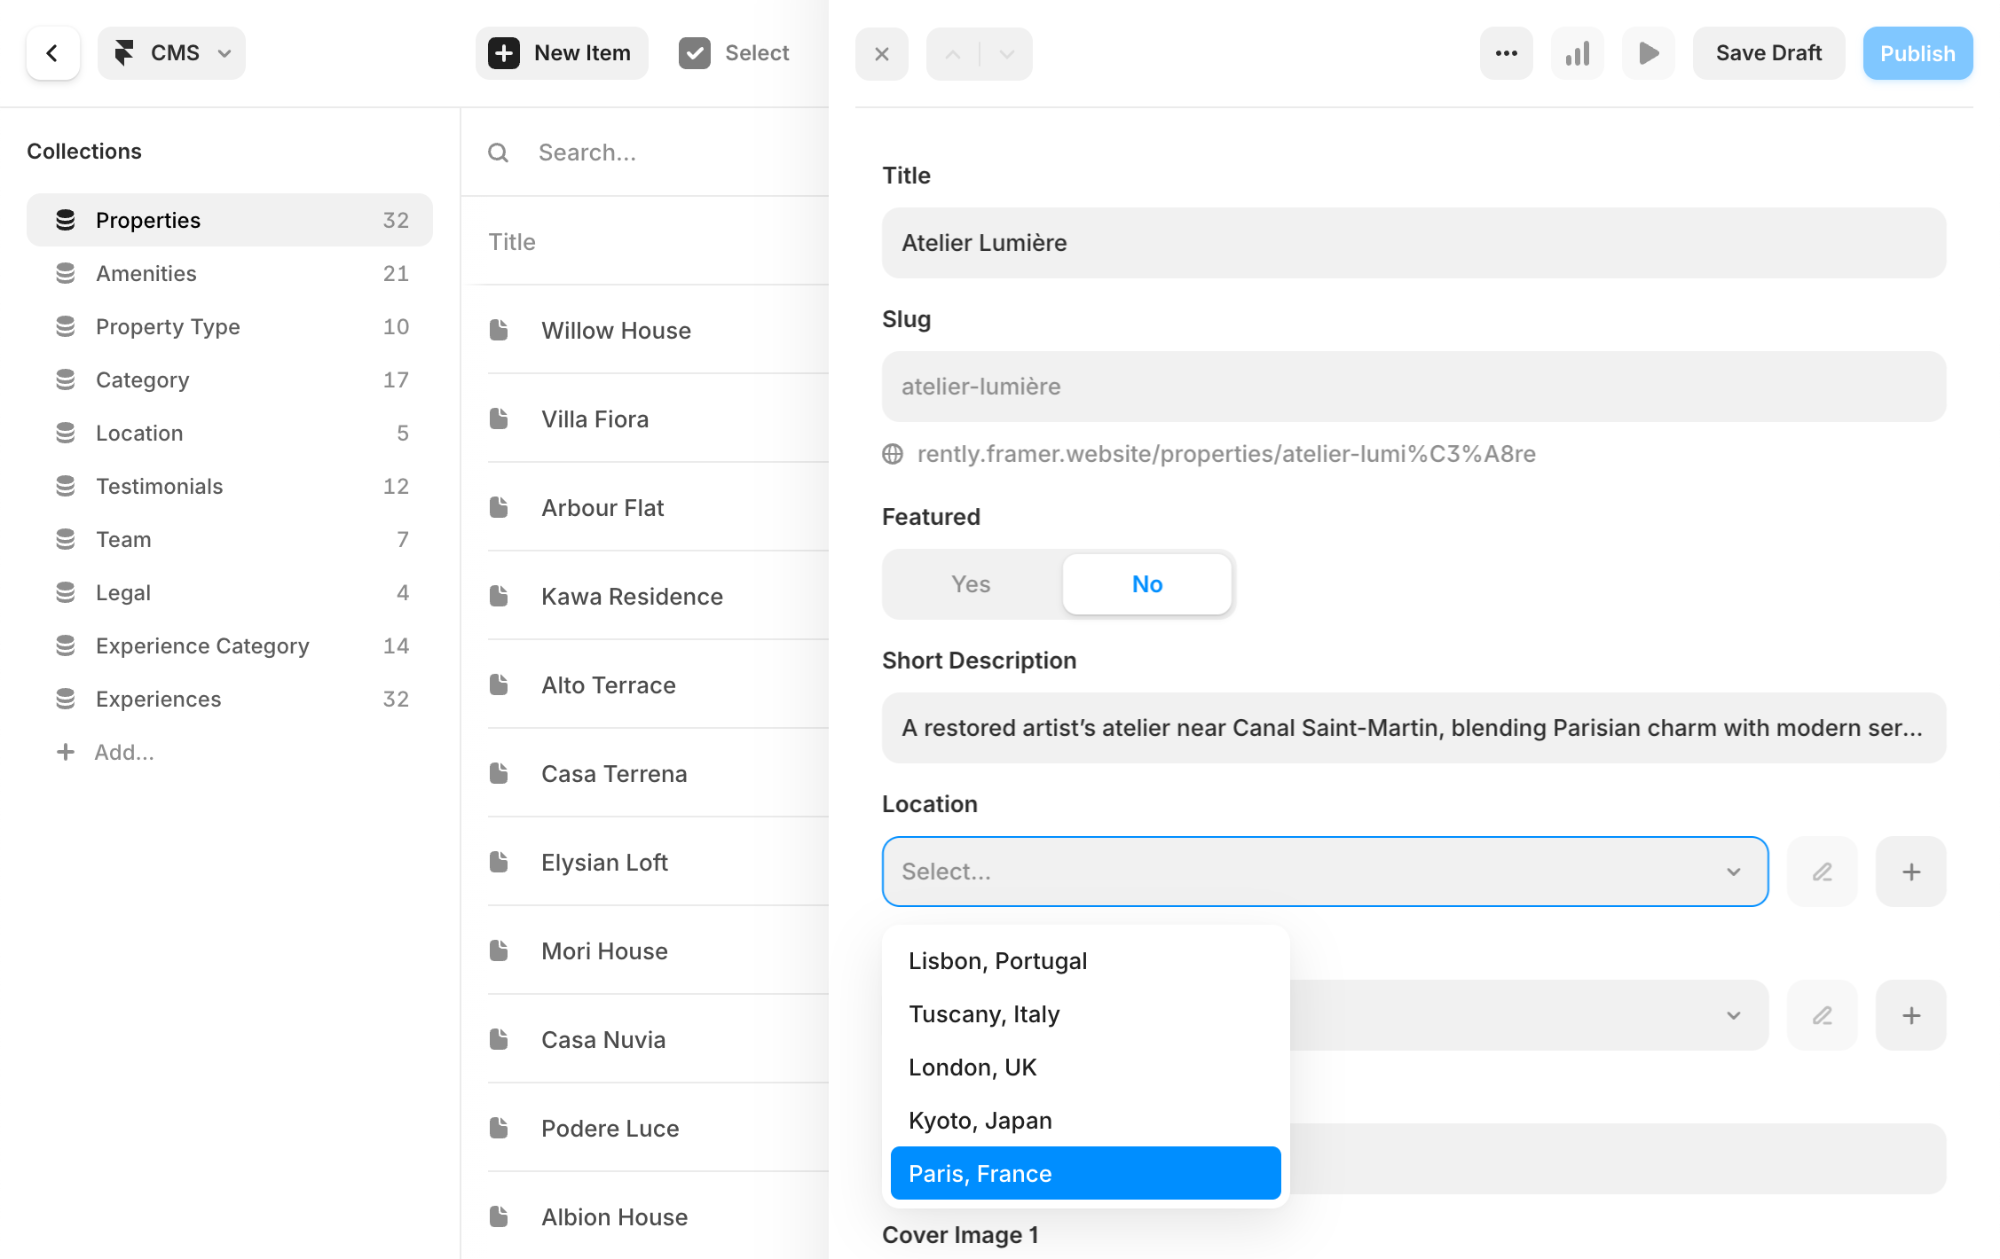Image resolution: width=2000 pixels, height=1259 pixels.
Task: Click plus icon beside Location field
Action: pos(1910,872)
